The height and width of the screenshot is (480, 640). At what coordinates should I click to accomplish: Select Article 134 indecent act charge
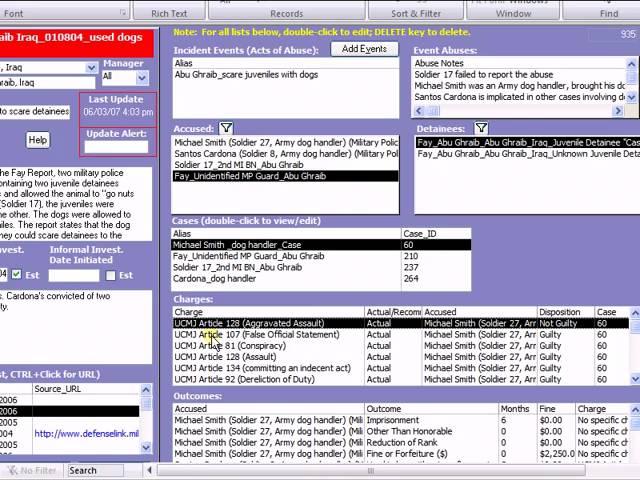point(400,368)
